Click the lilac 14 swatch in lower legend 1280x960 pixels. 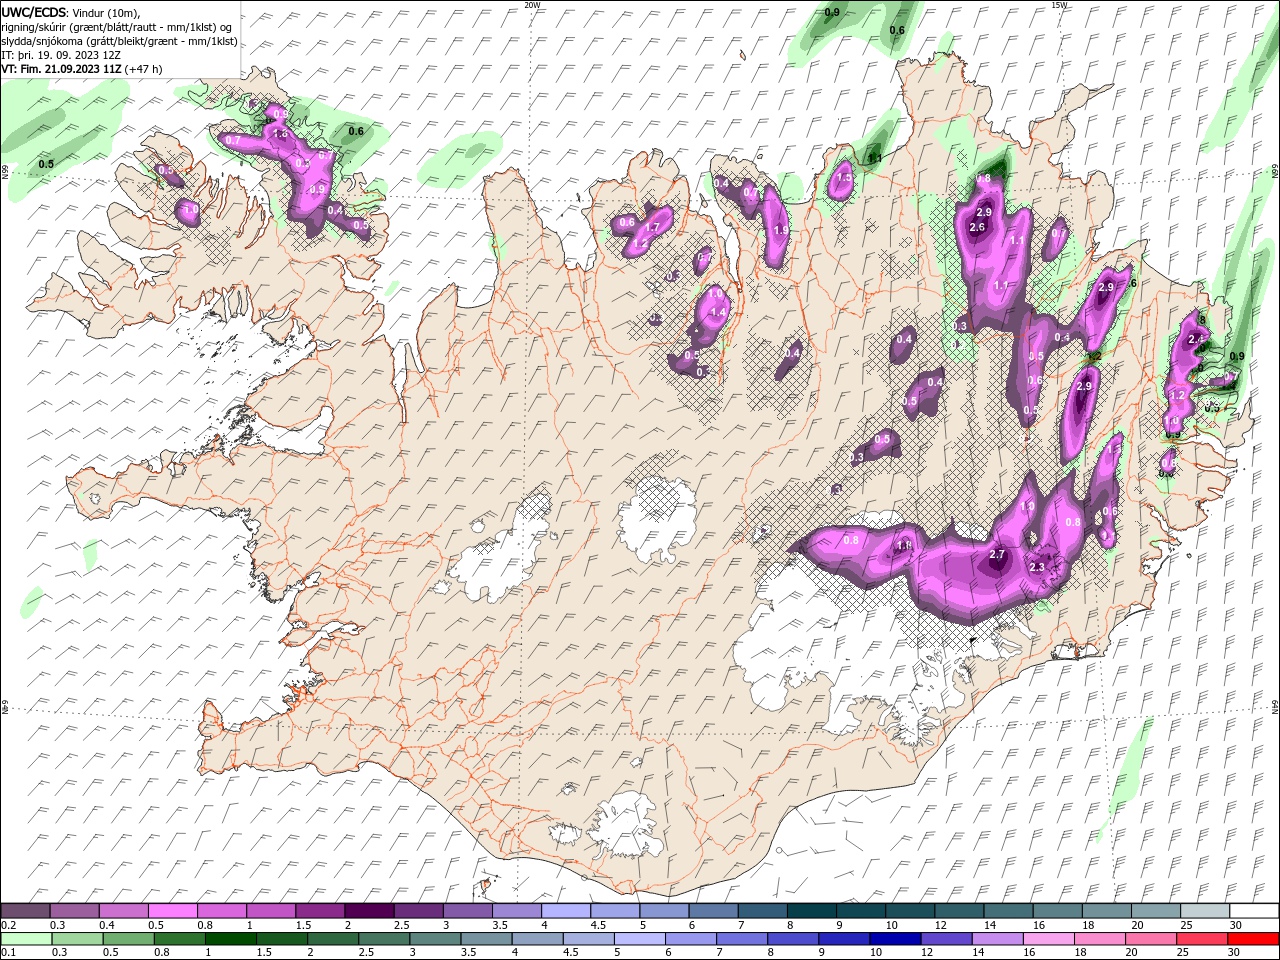click(998, 938)
